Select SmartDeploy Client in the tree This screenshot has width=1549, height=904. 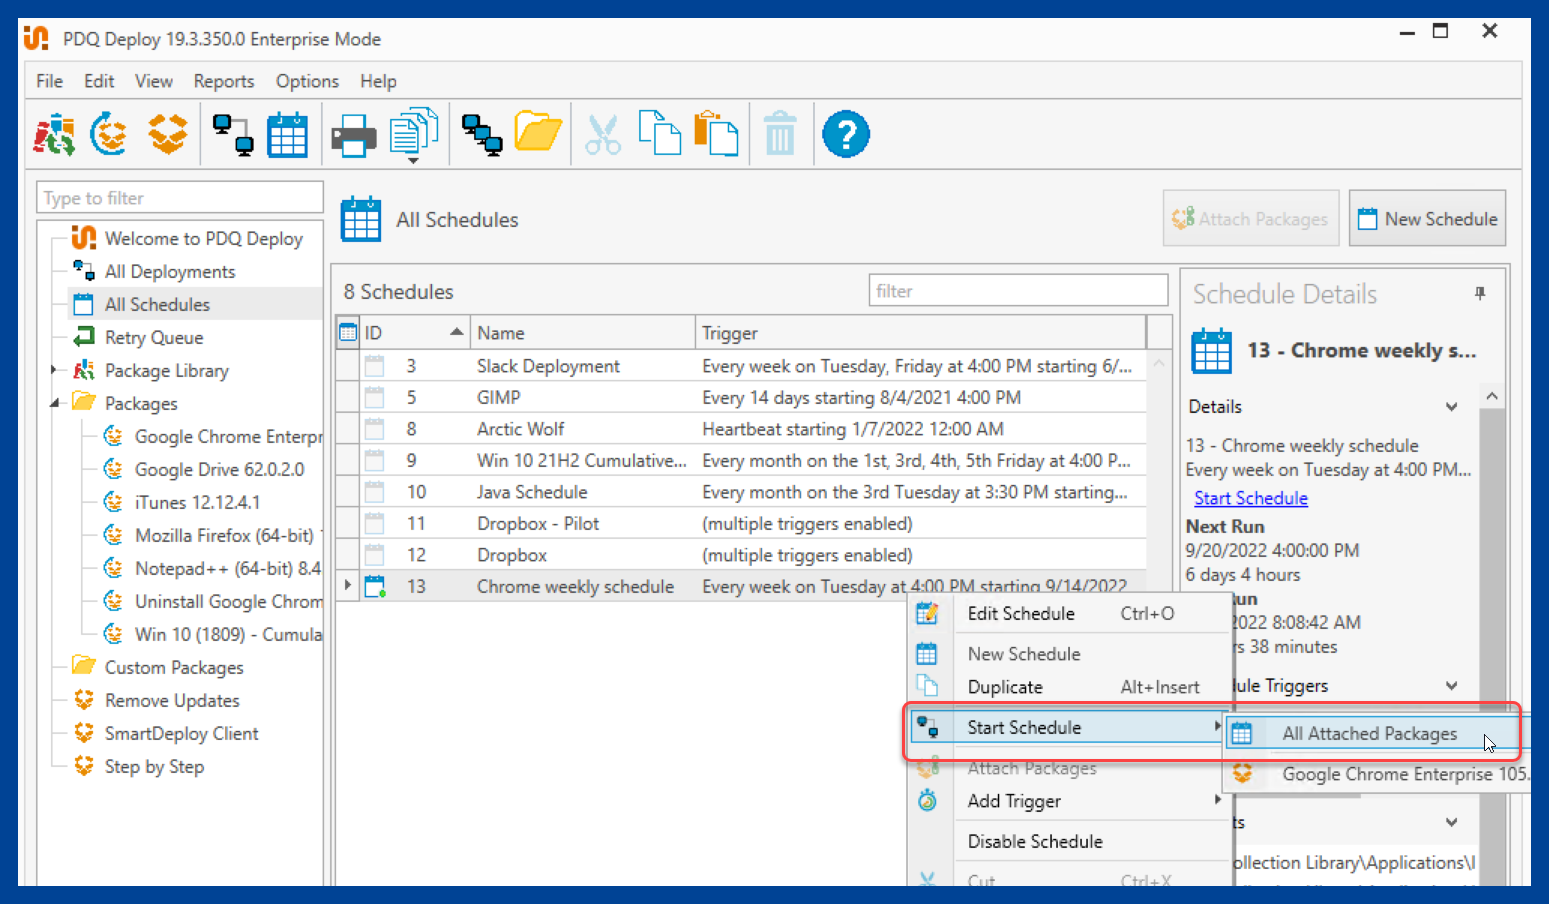pyautogui.click(x=181, y=733)
